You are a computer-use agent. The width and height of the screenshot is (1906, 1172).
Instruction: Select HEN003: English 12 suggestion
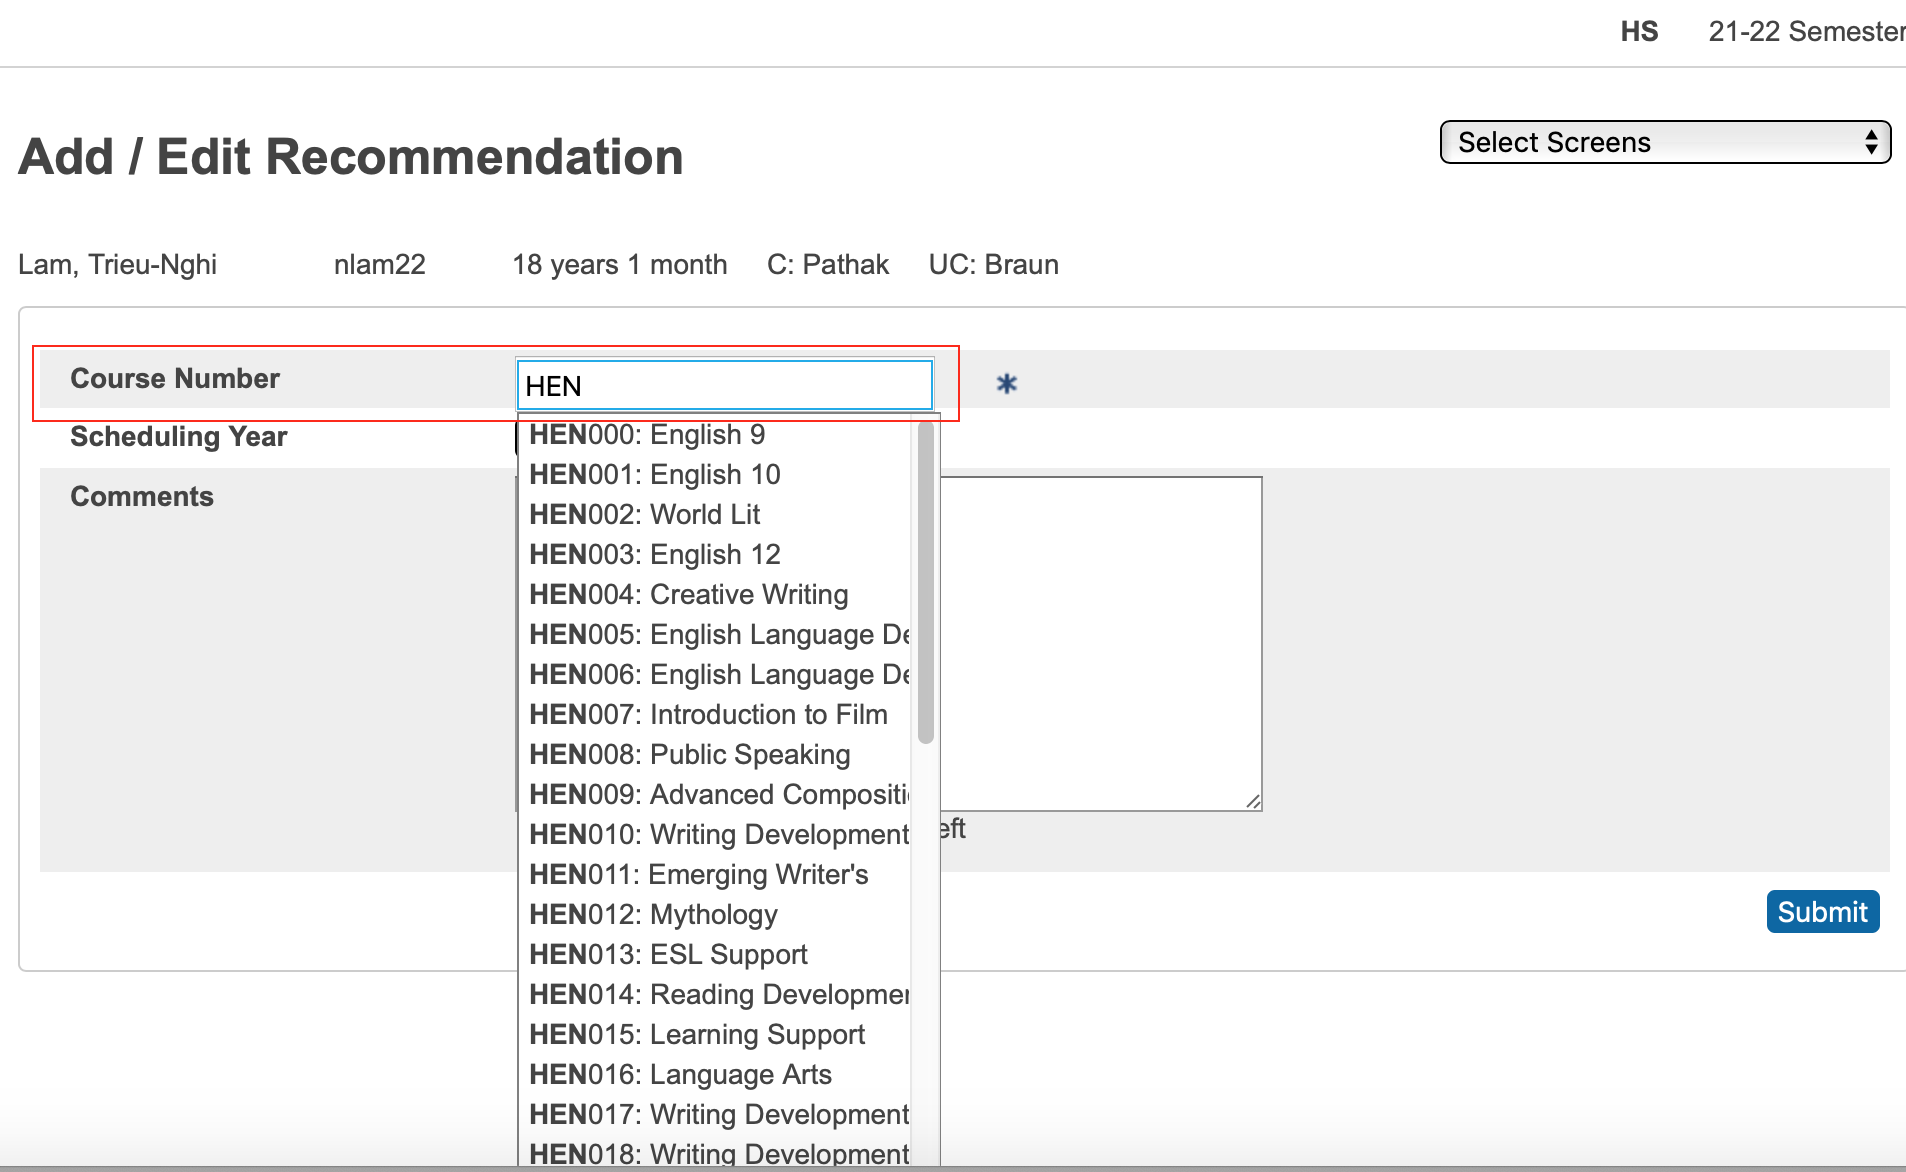[x=654, y=555]
